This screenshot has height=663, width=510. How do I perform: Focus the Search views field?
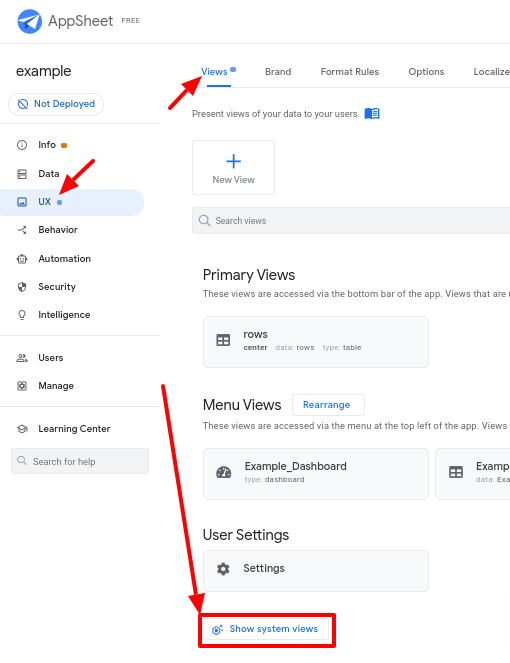(x=351, y=221)
